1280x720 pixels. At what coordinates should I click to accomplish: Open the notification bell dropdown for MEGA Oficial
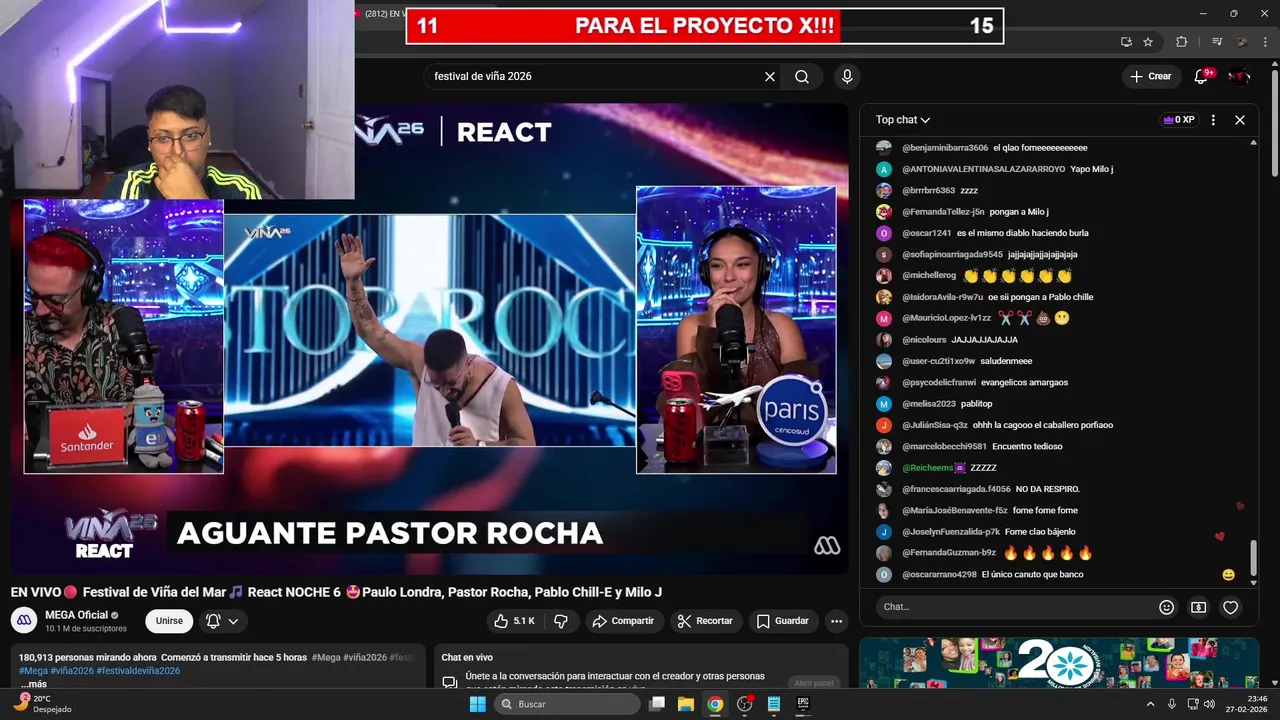[x=222, y=621]
